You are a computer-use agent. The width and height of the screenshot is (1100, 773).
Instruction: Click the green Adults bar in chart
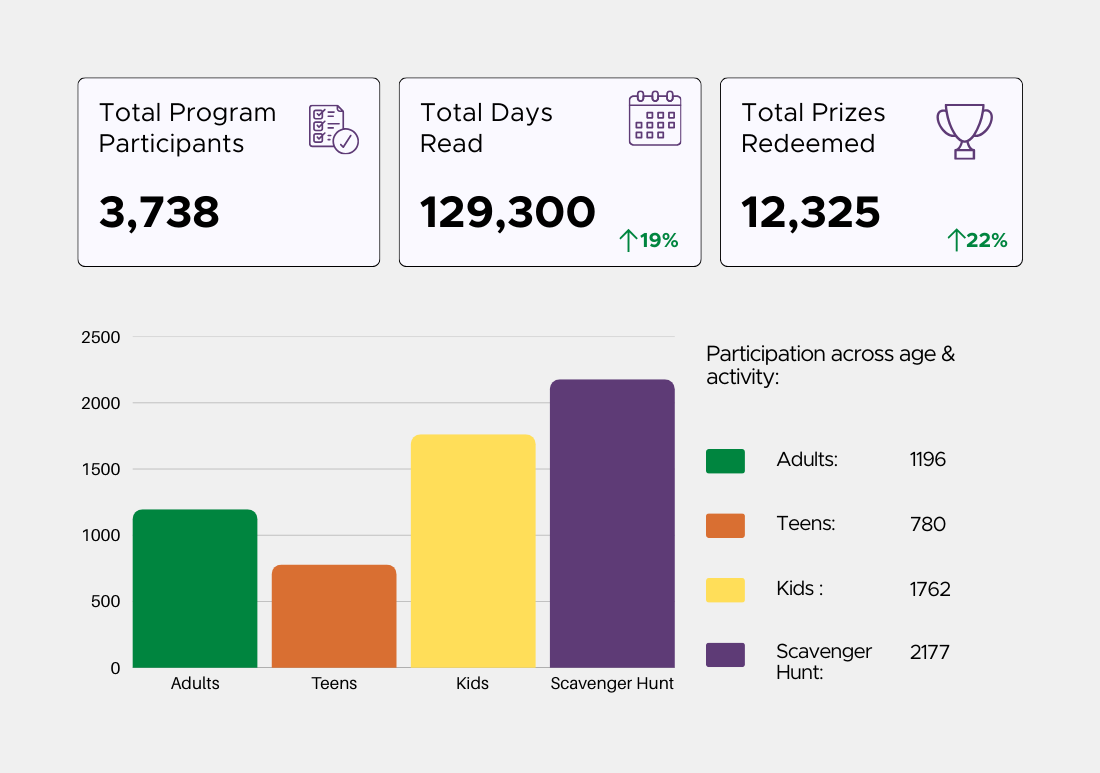[195, 589]
